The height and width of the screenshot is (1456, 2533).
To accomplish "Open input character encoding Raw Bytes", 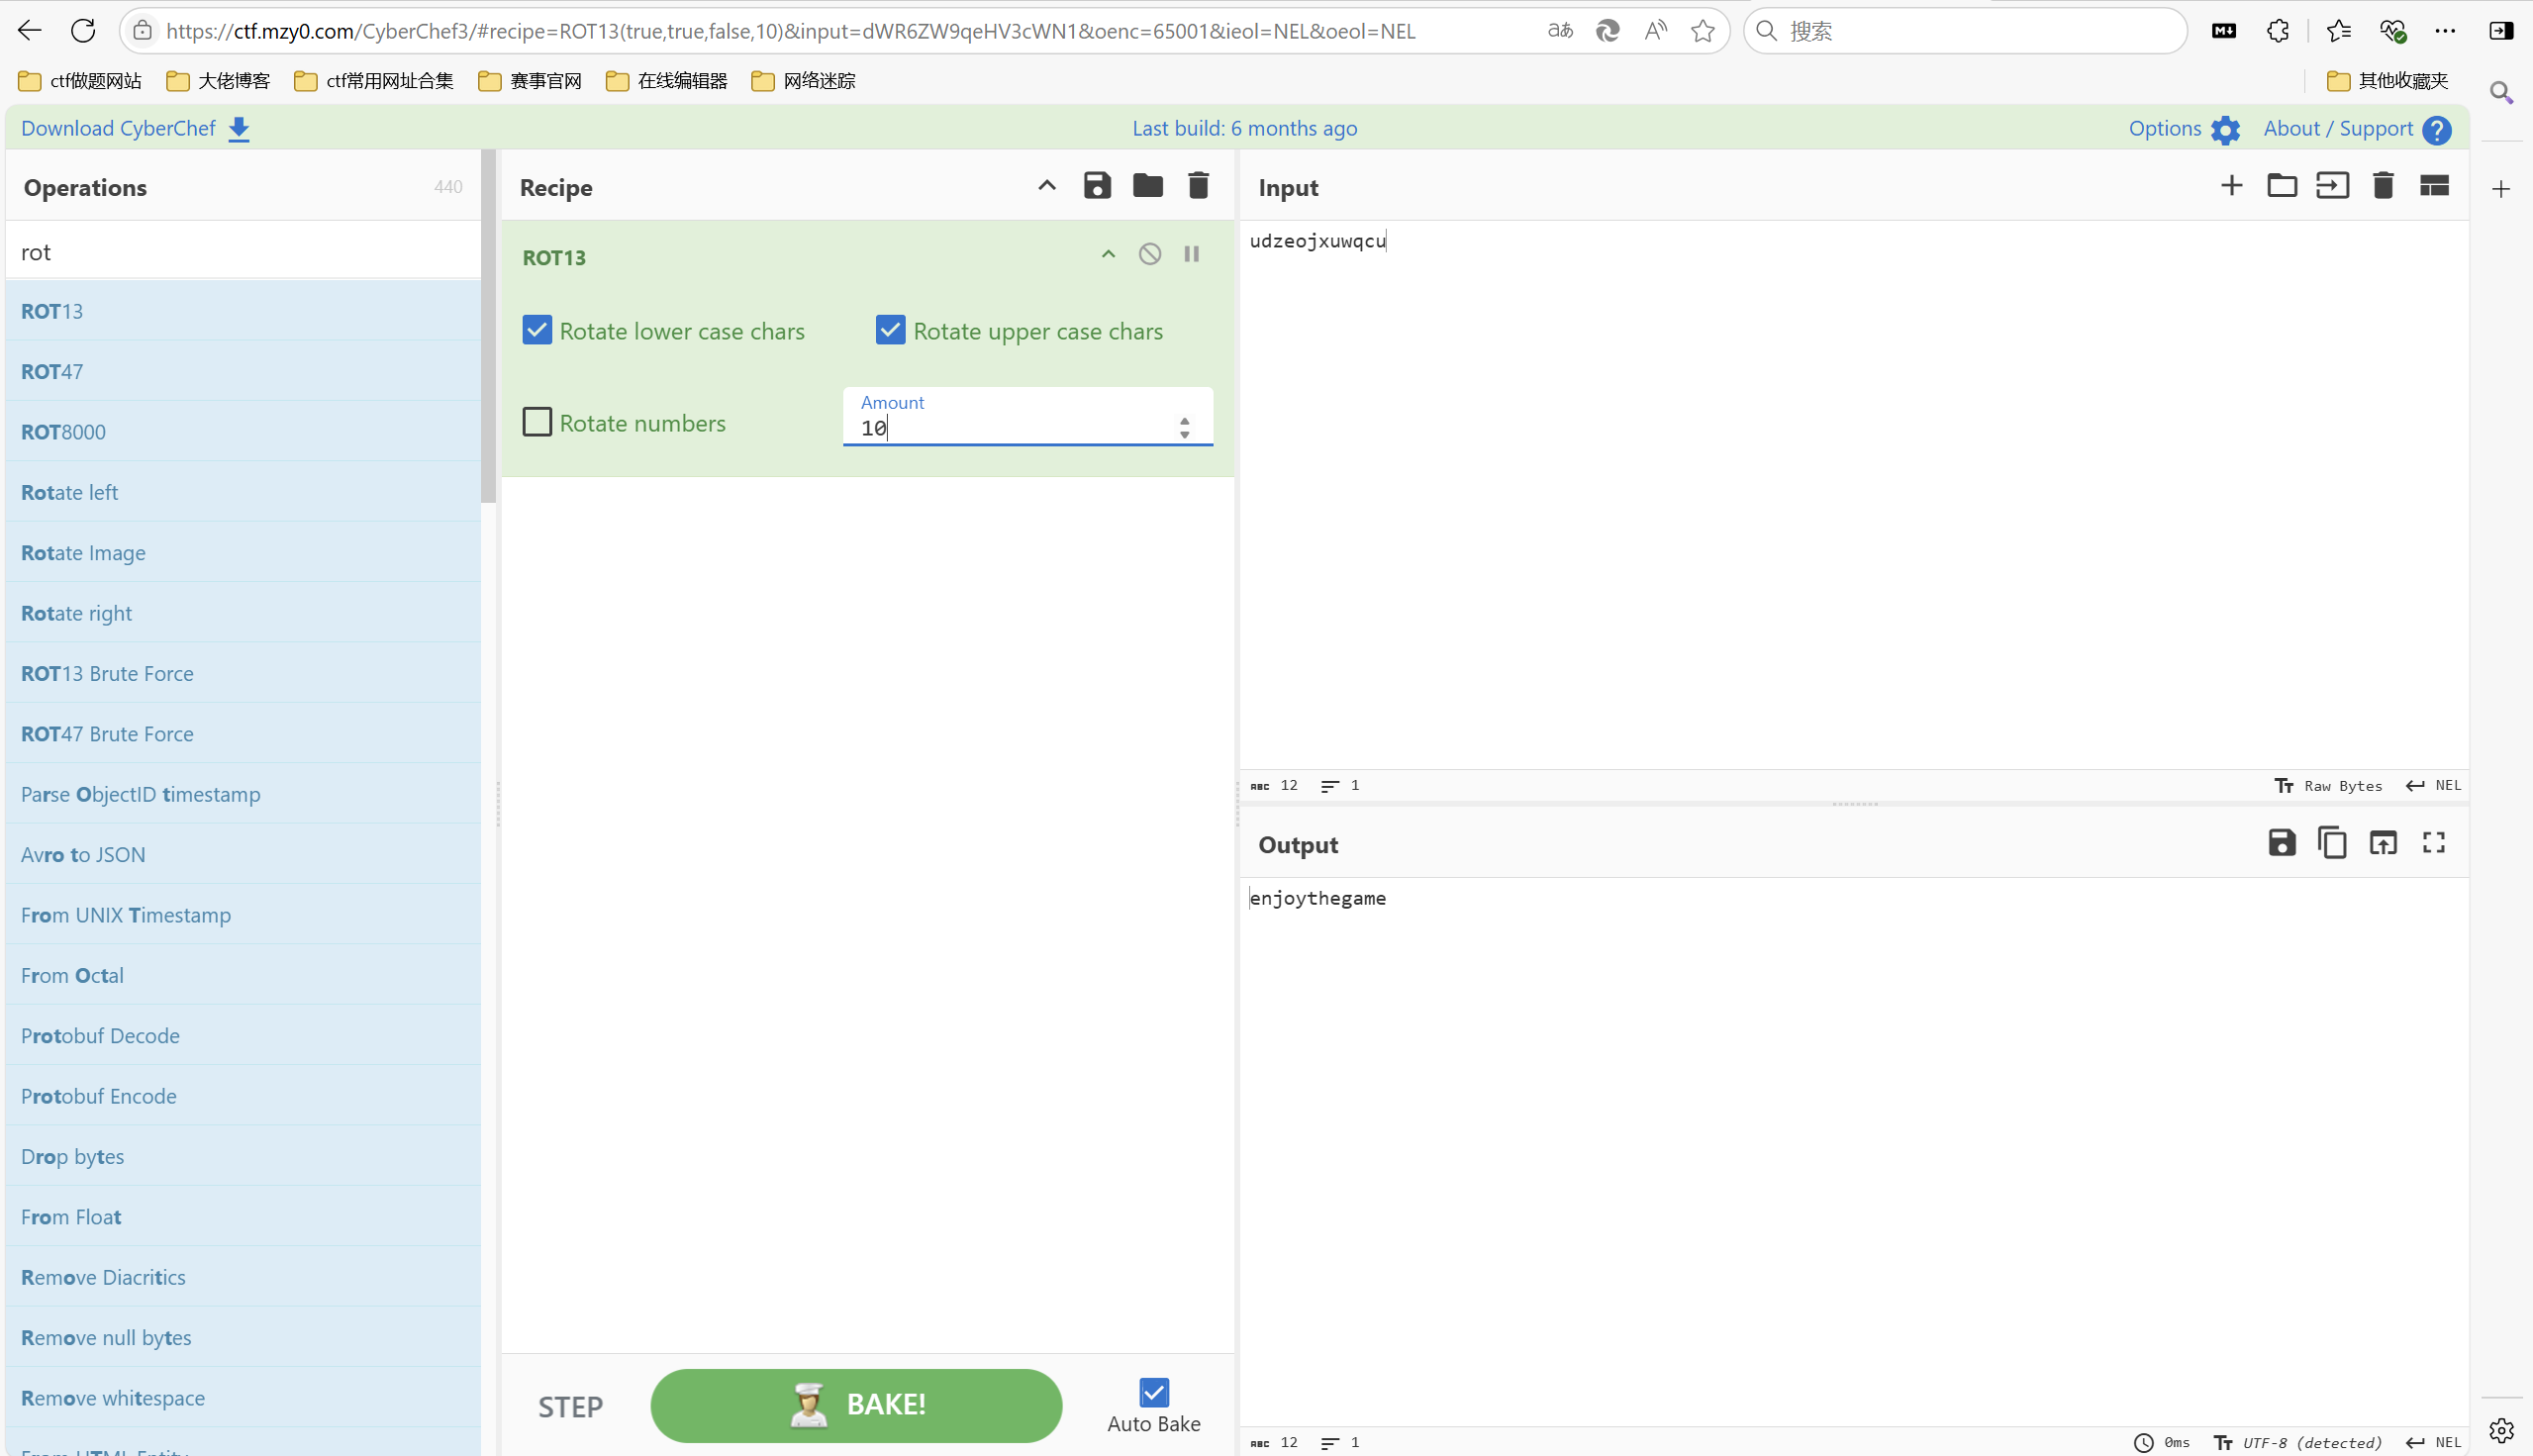I will point(2328,785).
